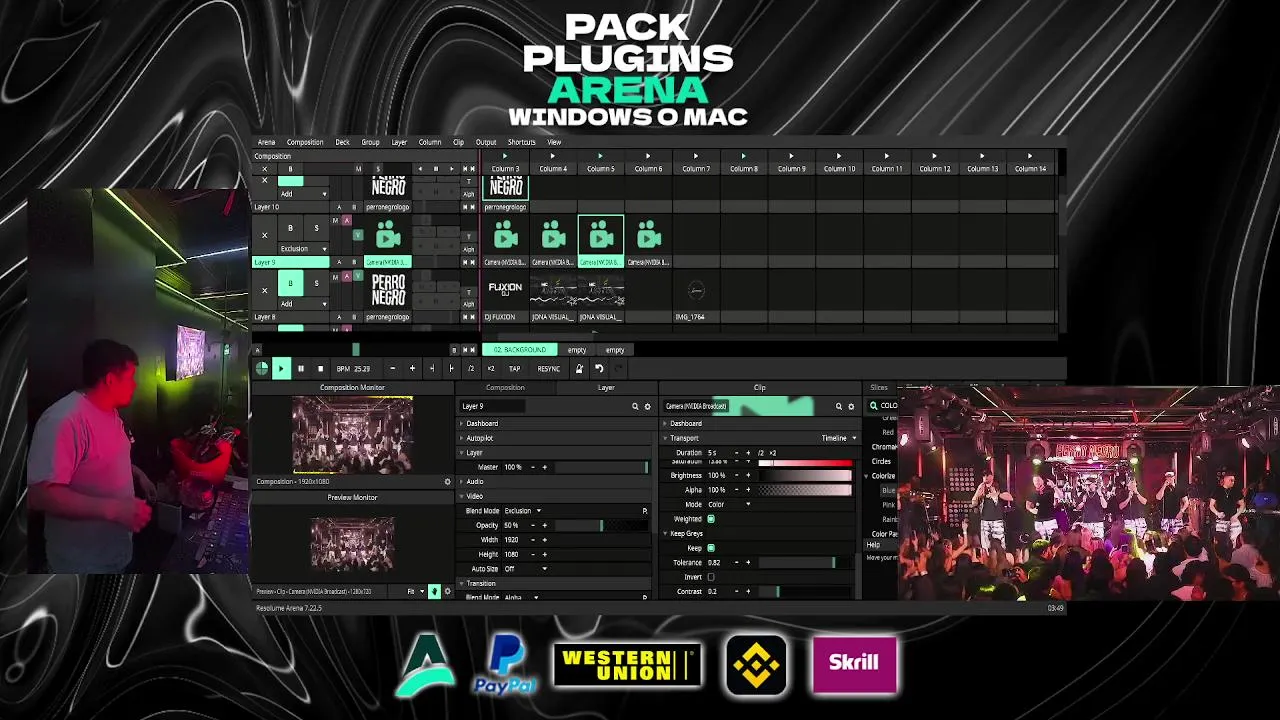Adjust the Tolerance slider
The image size is (1280, 720).
click(805, 563)
